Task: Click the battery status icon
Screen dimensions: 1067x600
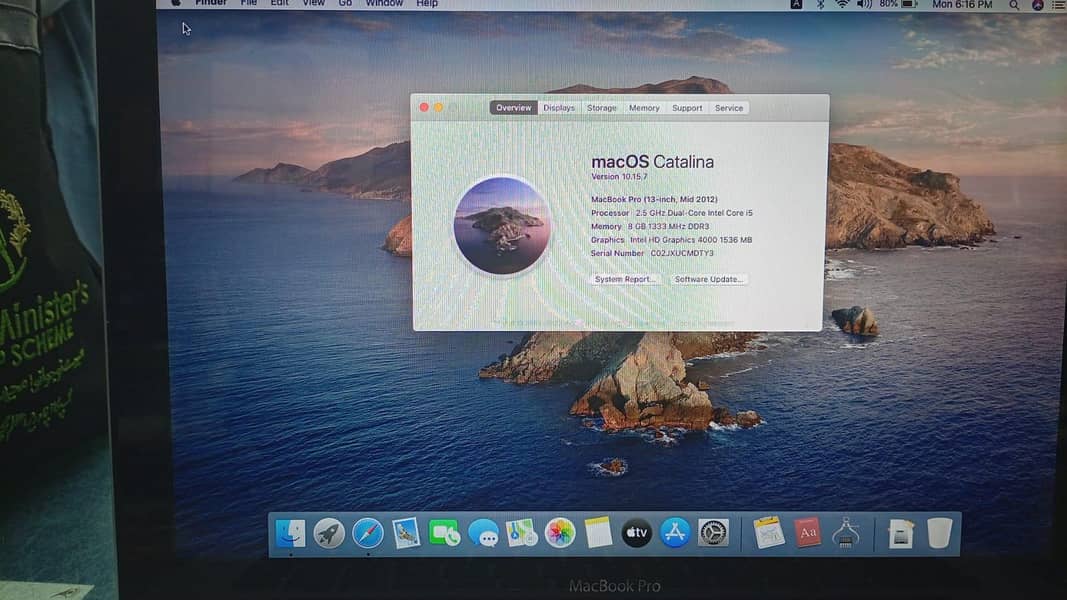Action: (910, 4)
